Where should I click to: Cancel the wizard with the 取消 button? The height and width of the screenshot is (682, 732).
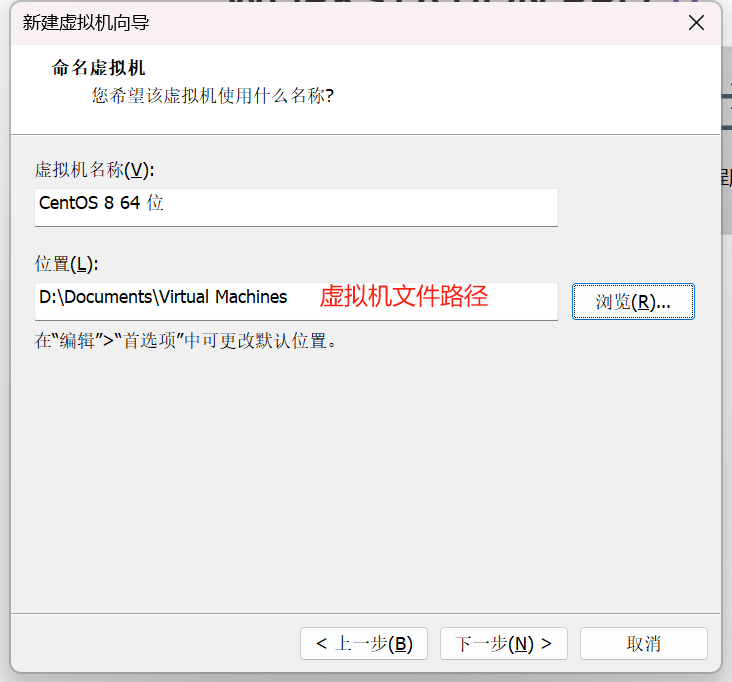pos(643,643)
